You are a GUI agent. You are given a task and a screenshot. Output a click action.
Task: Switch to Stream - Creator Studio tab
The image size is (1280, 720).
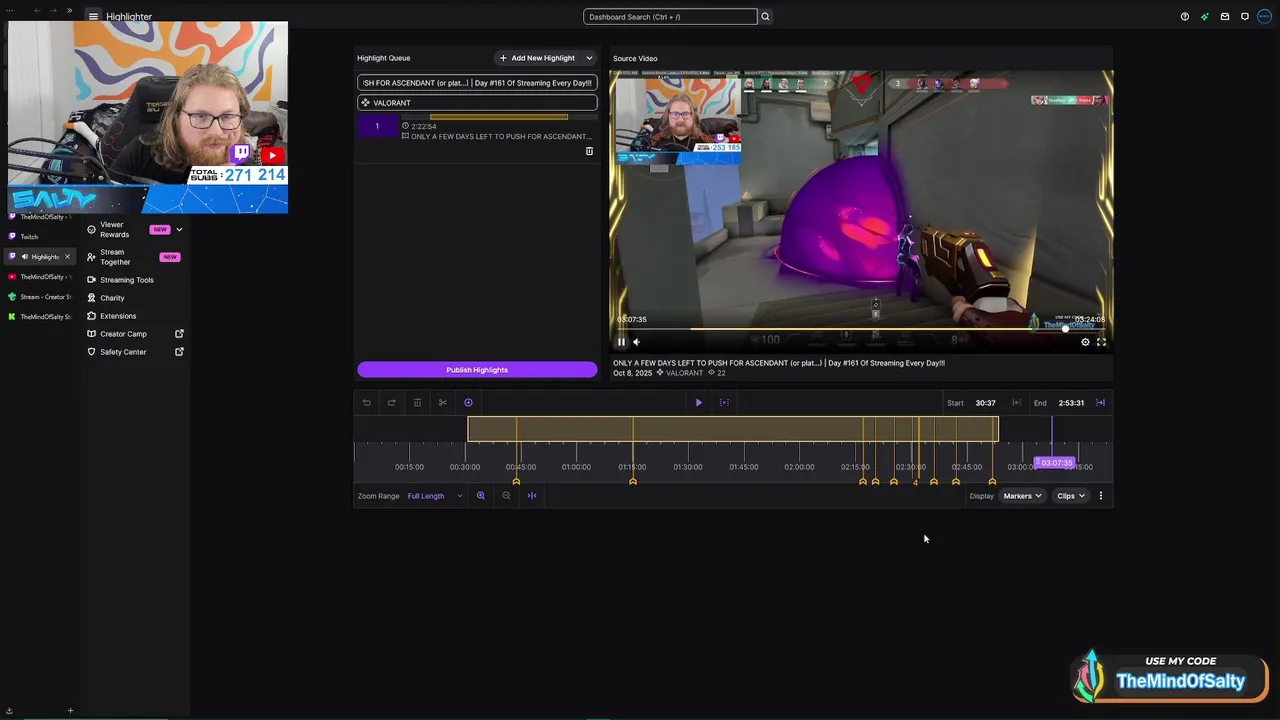coord(38,297)
